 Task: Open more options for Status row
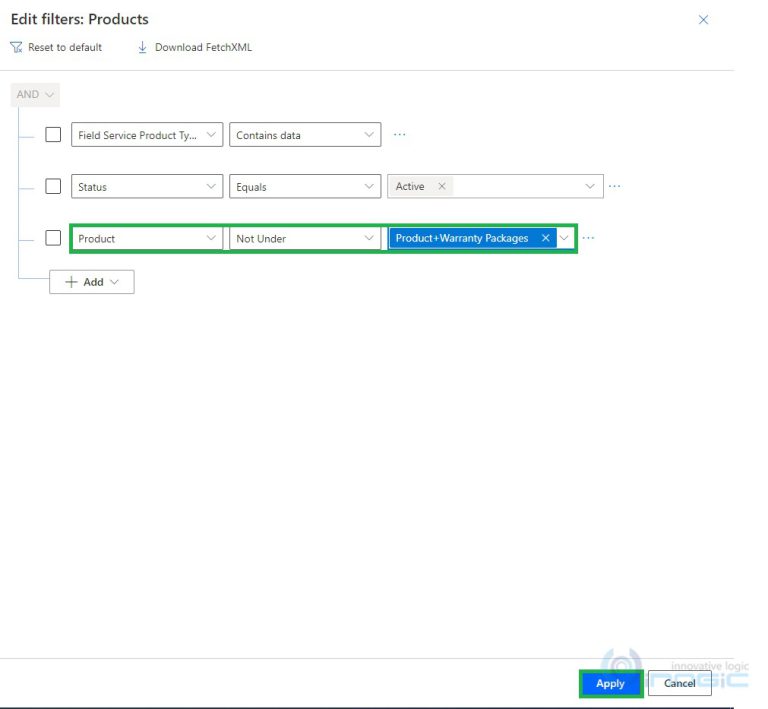614,186
